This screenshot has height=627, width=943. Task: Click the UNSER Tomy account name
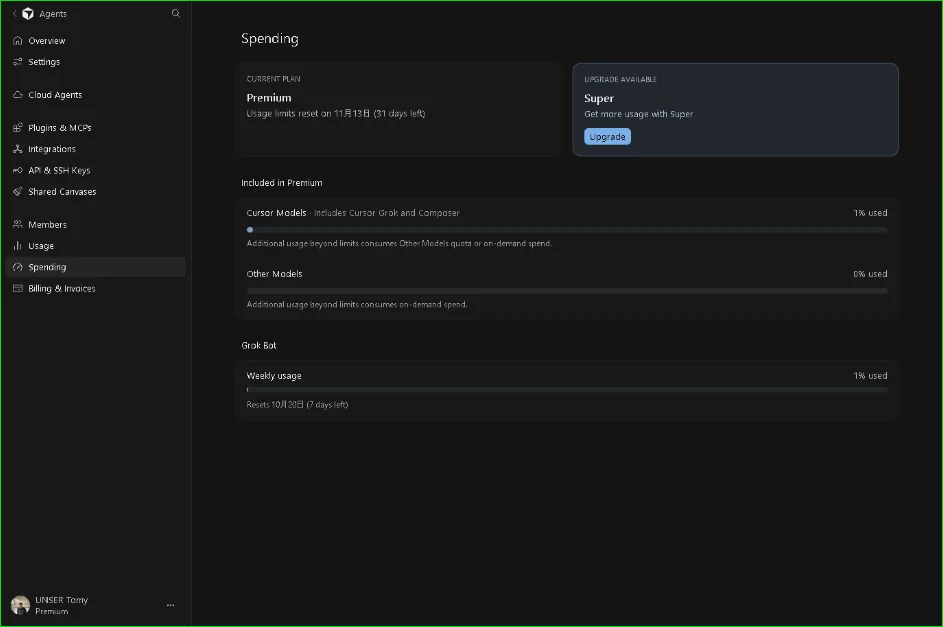61,600
